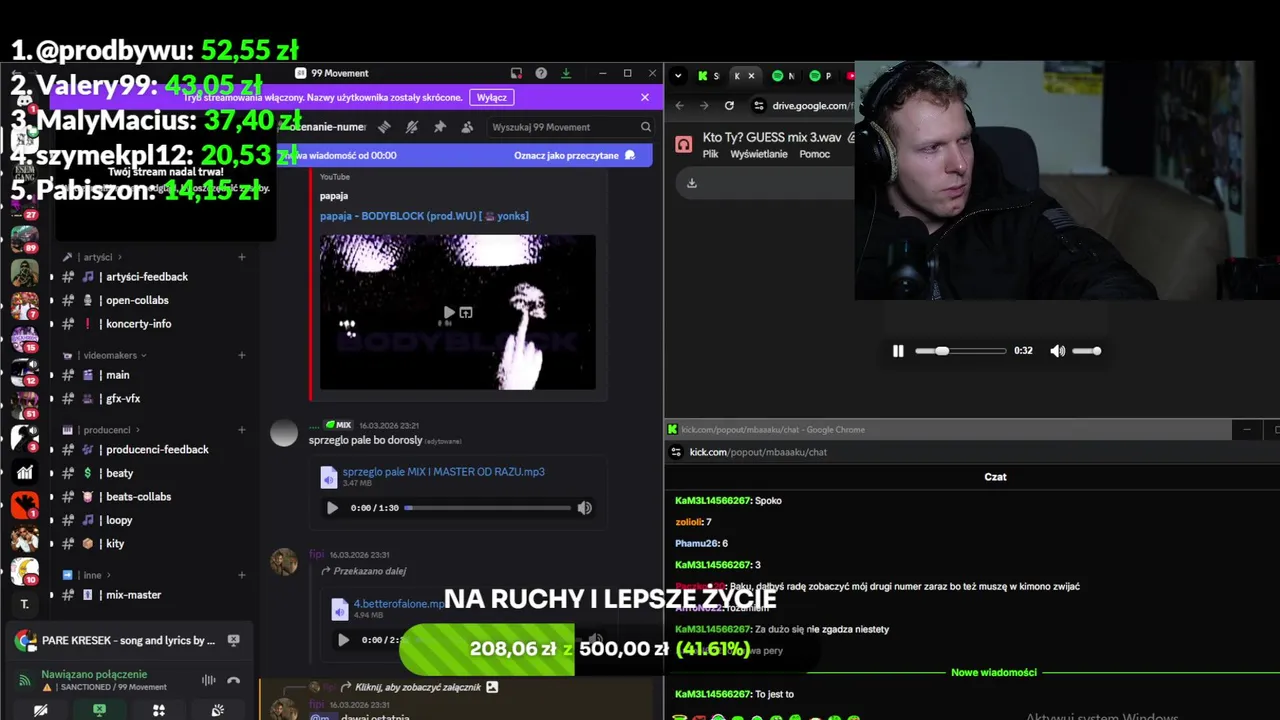Click the muted notification bell icon in Discord header
Viewport: 1280px width, 720px height.
pos(411,127)
